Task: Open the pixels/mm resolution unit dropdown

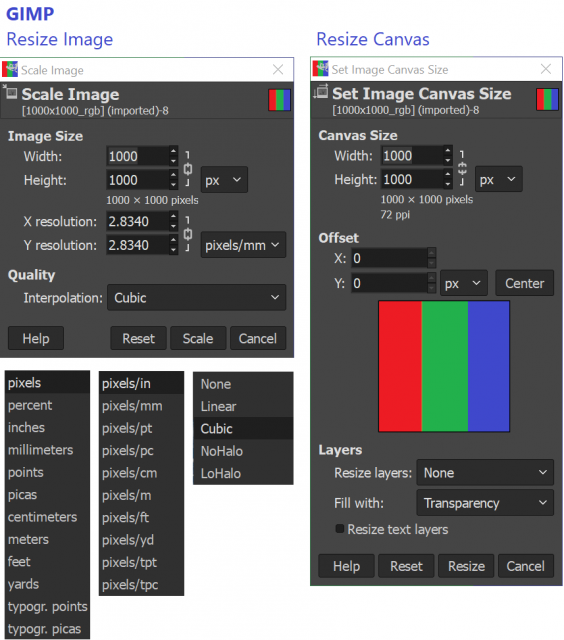Action: pyautogui.click(x=243, y=245)
